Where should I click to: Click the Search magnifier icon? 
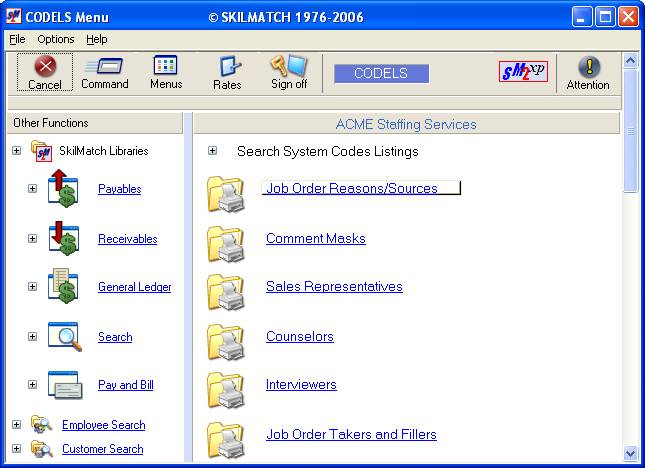[x=65, y=336]
